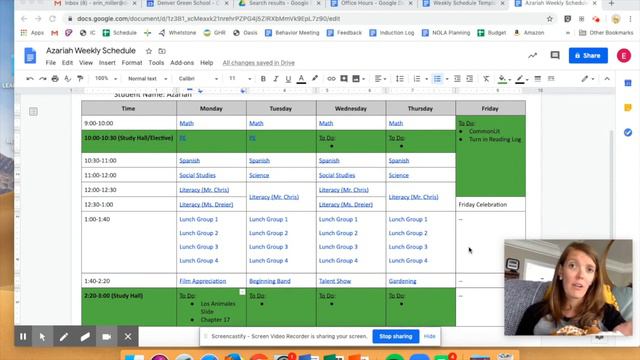Open the text alignment dropdown
The width and height of the screenshot is (640, 360).
pyautogui.click(x=380, y=79)
